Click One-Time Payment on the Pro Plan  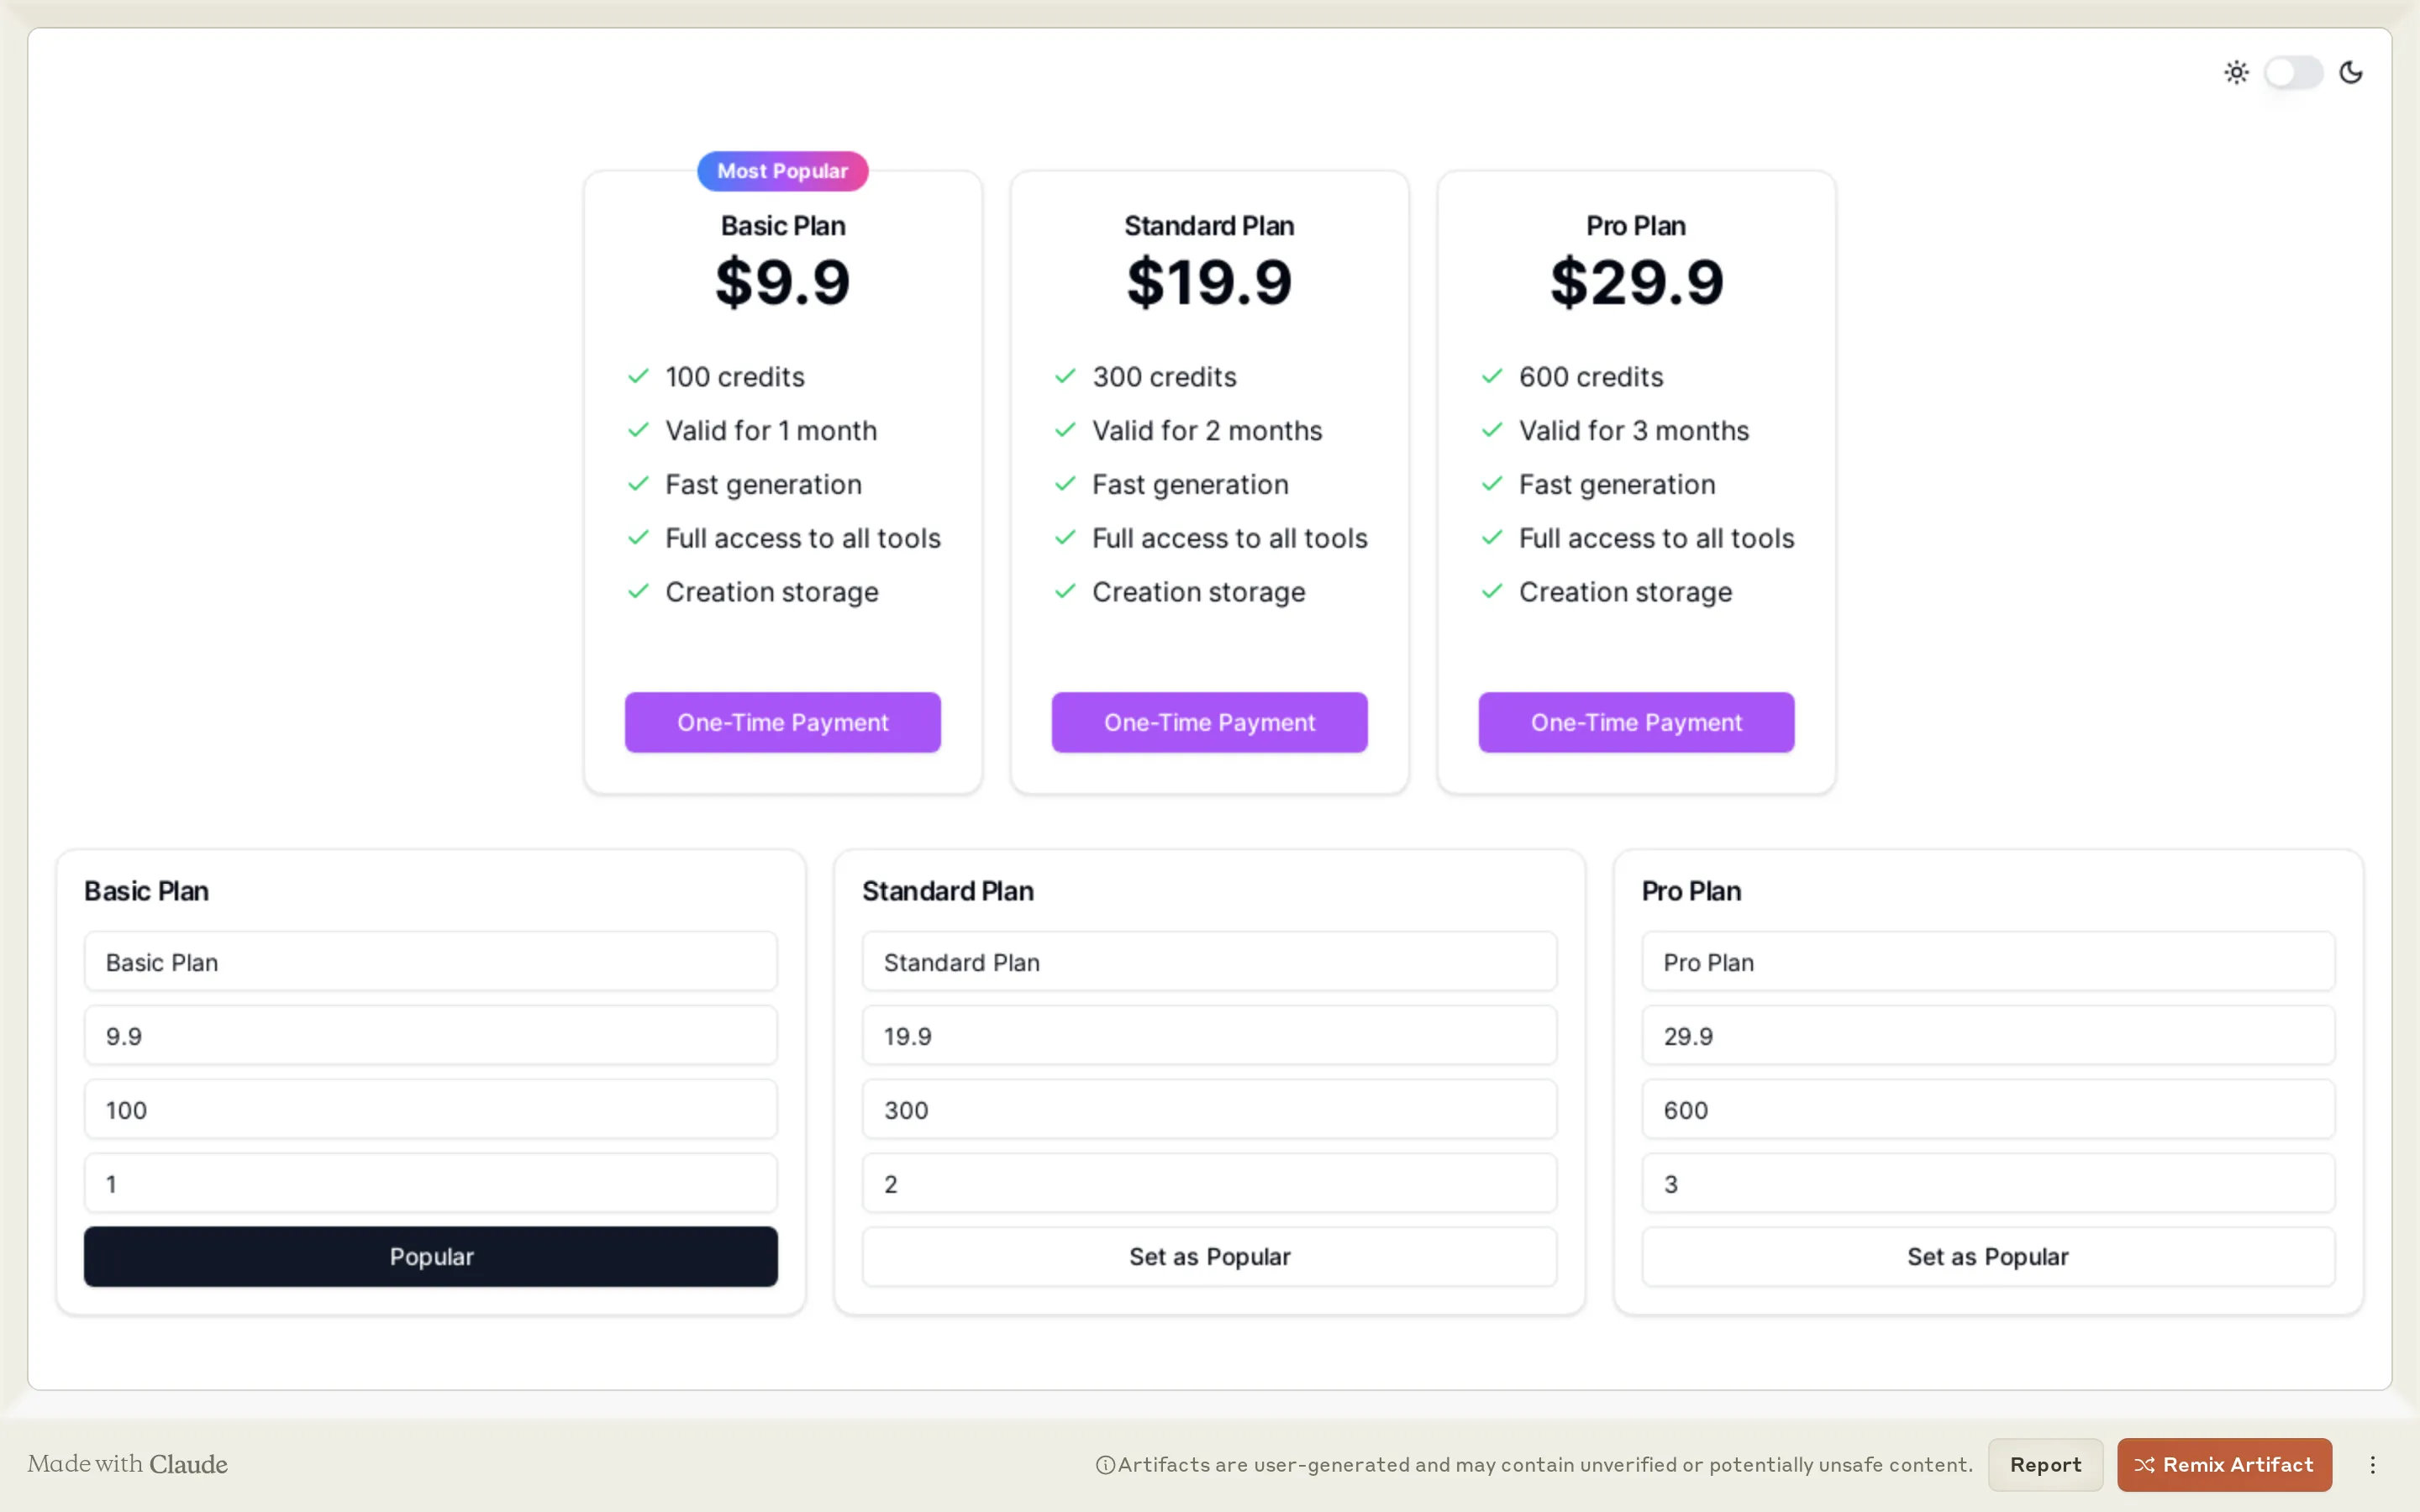[x=1636, y=722]
